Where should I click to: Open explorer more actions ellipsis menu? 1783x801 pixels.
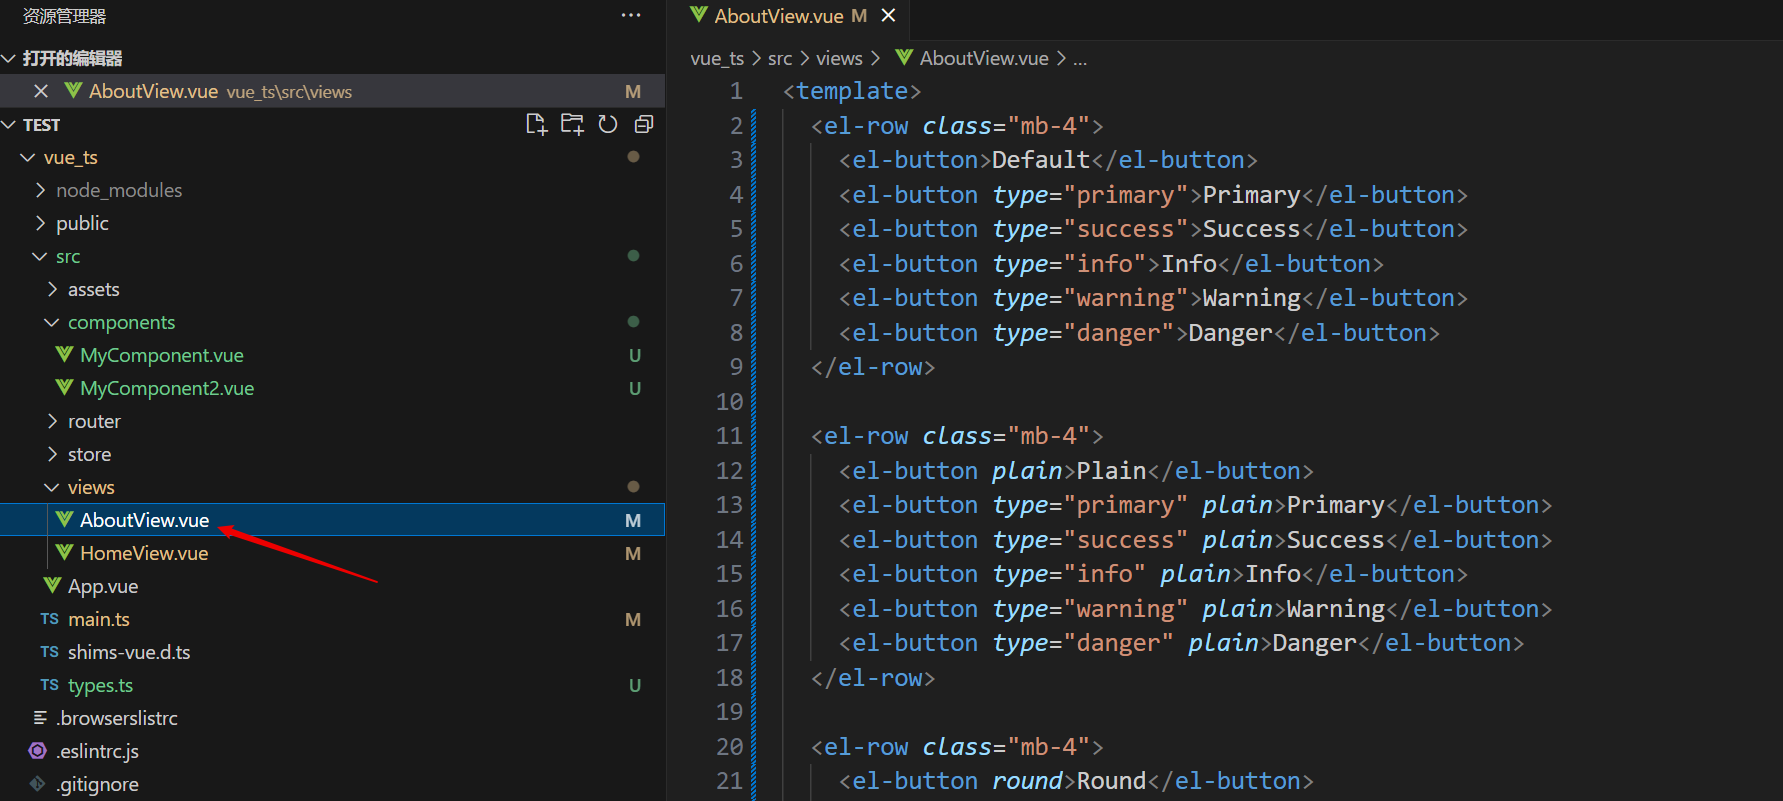pyautogui.click(x=631, y=15)
